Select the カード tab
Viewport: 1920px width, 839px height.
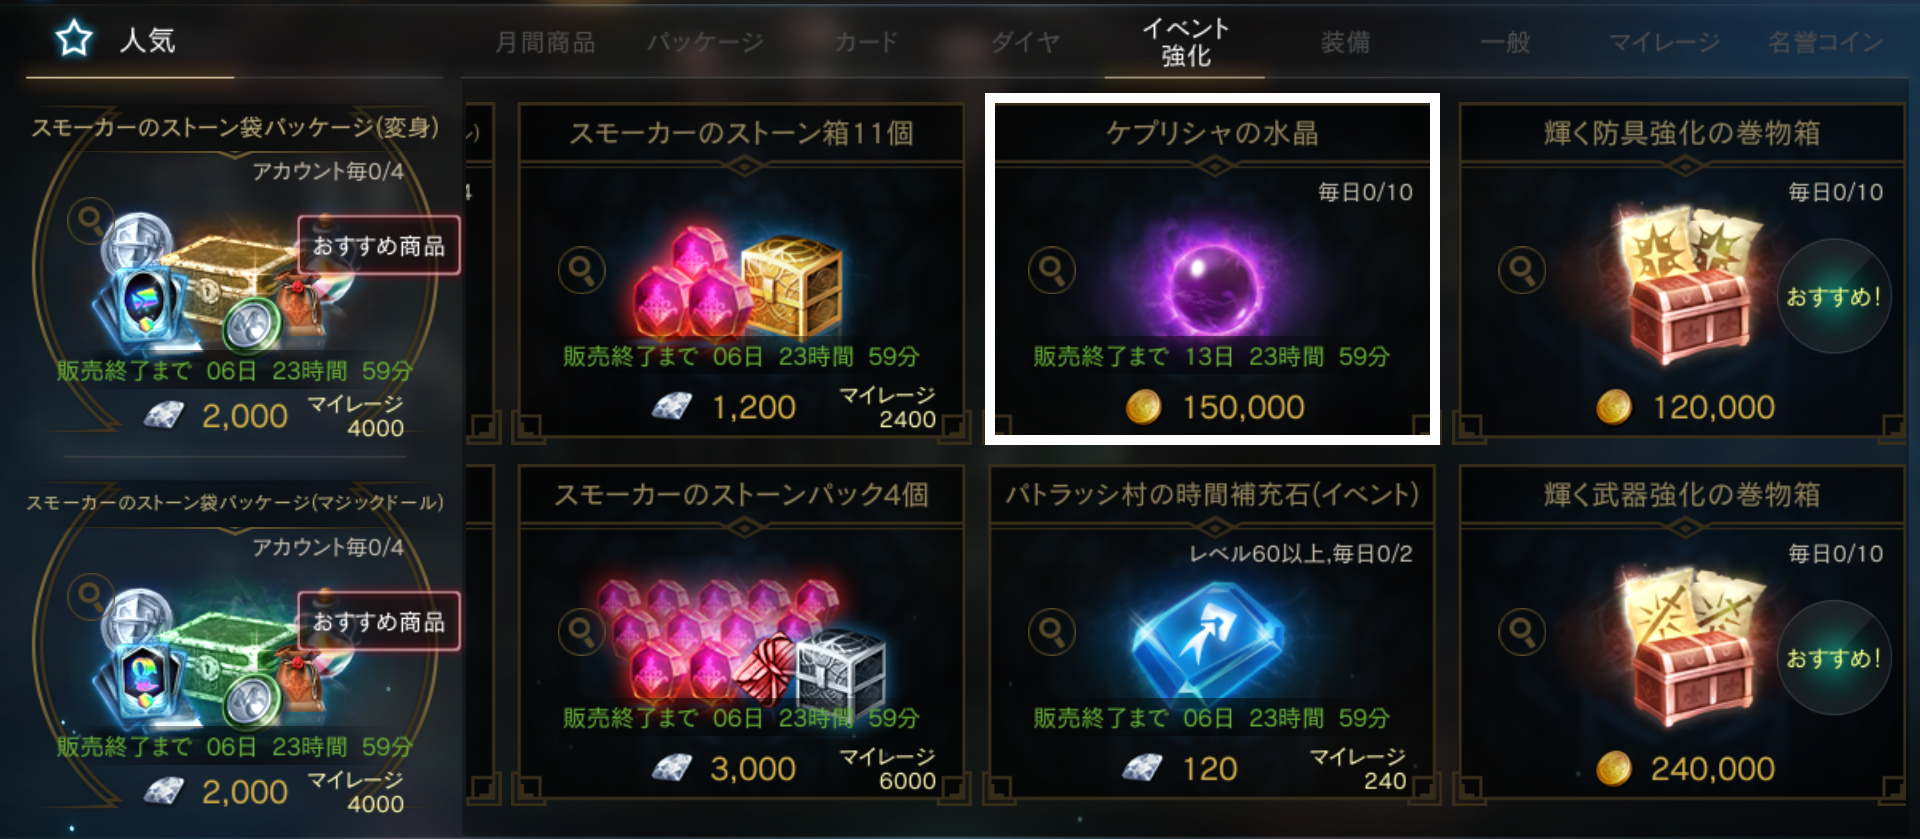tap(866, 42)
